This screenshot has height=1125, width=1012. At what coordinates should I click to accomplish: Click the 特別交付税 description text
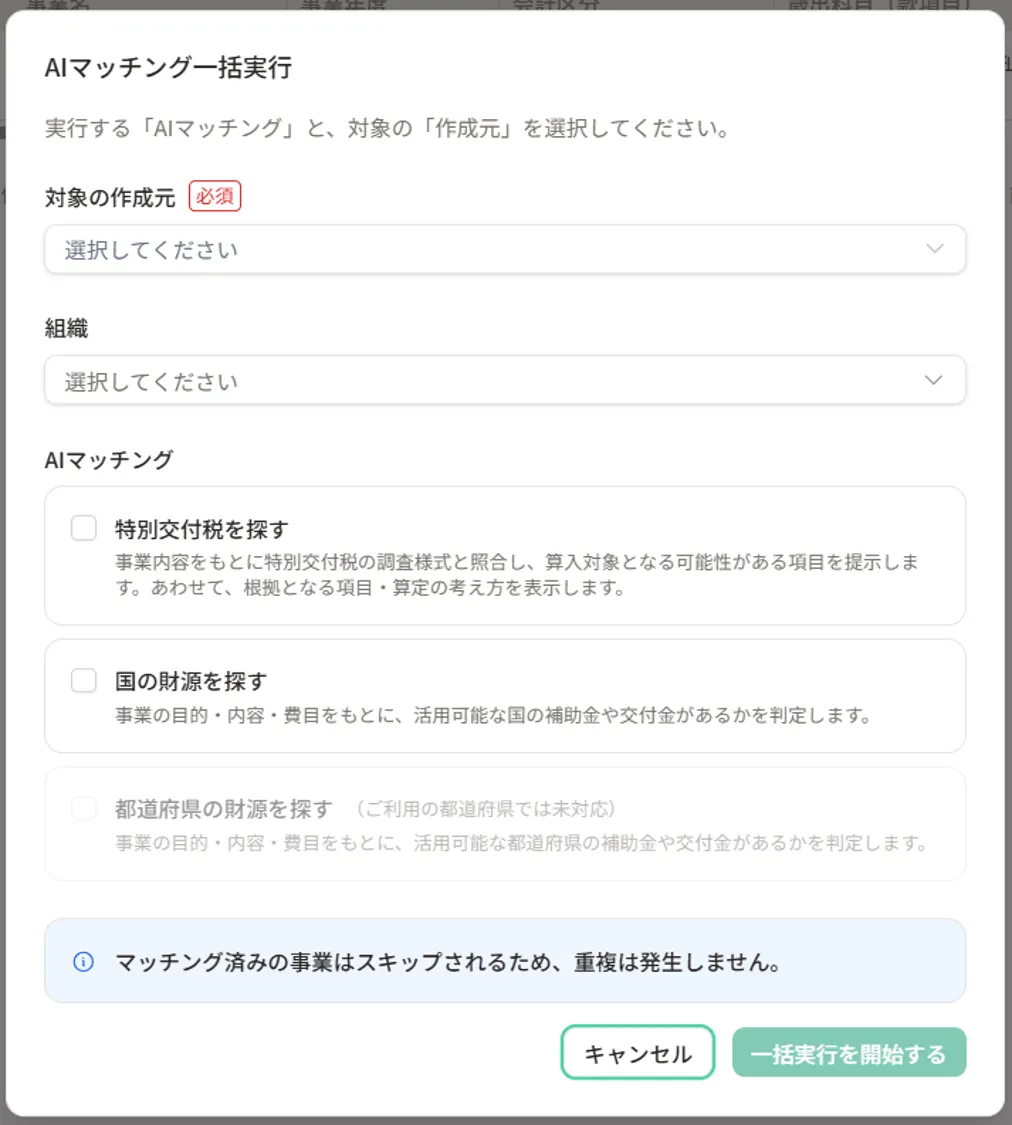pos(516,575)
